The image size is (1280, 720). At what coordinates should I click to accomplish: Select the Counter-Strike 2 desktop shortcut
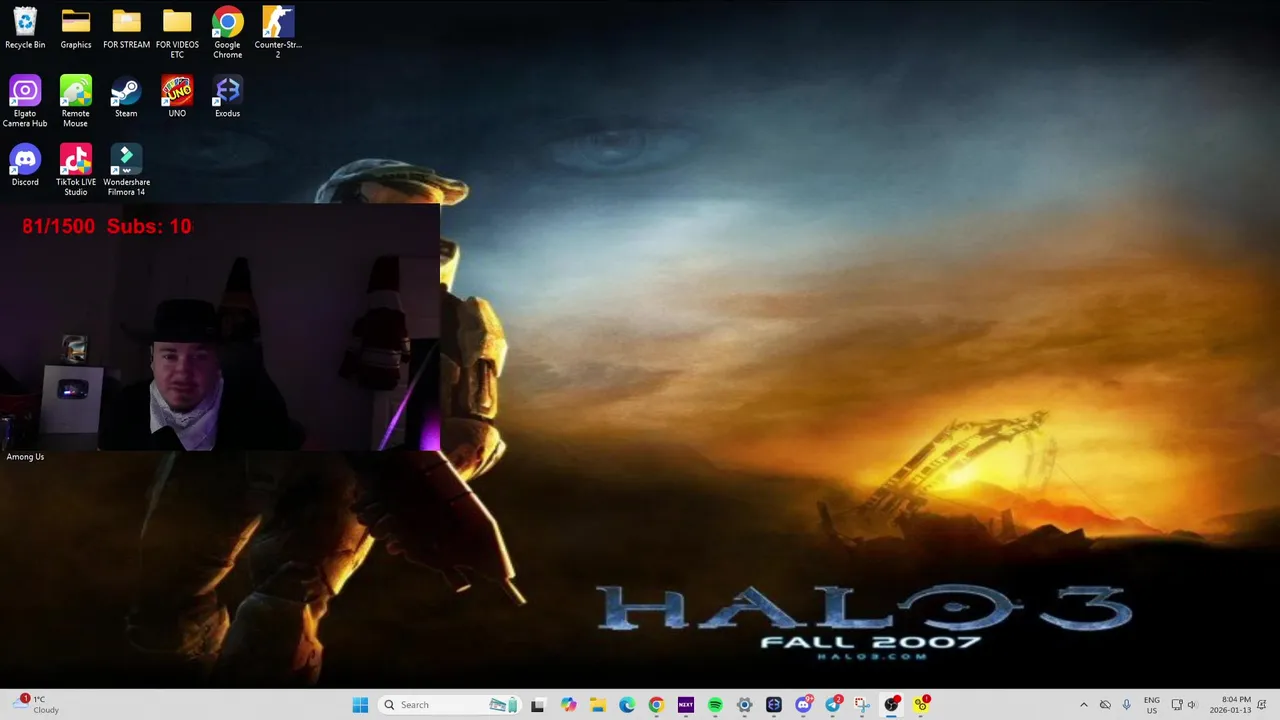tap(278, 33)
